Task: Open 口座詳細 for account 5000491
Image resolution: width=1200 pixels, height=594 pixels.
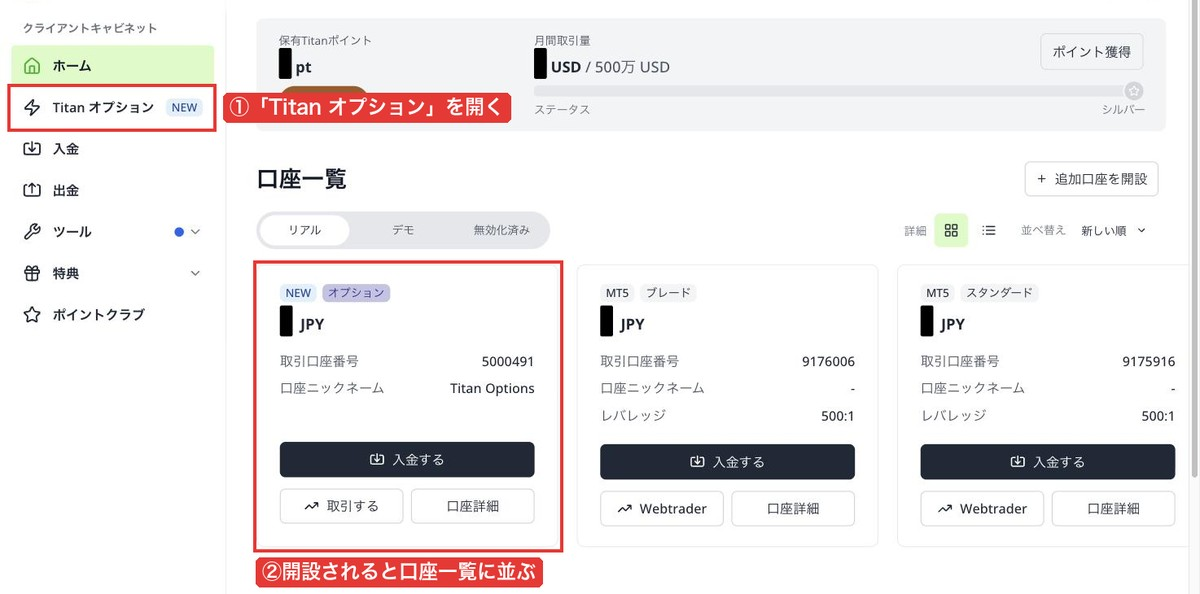Action: click(473, 507)
